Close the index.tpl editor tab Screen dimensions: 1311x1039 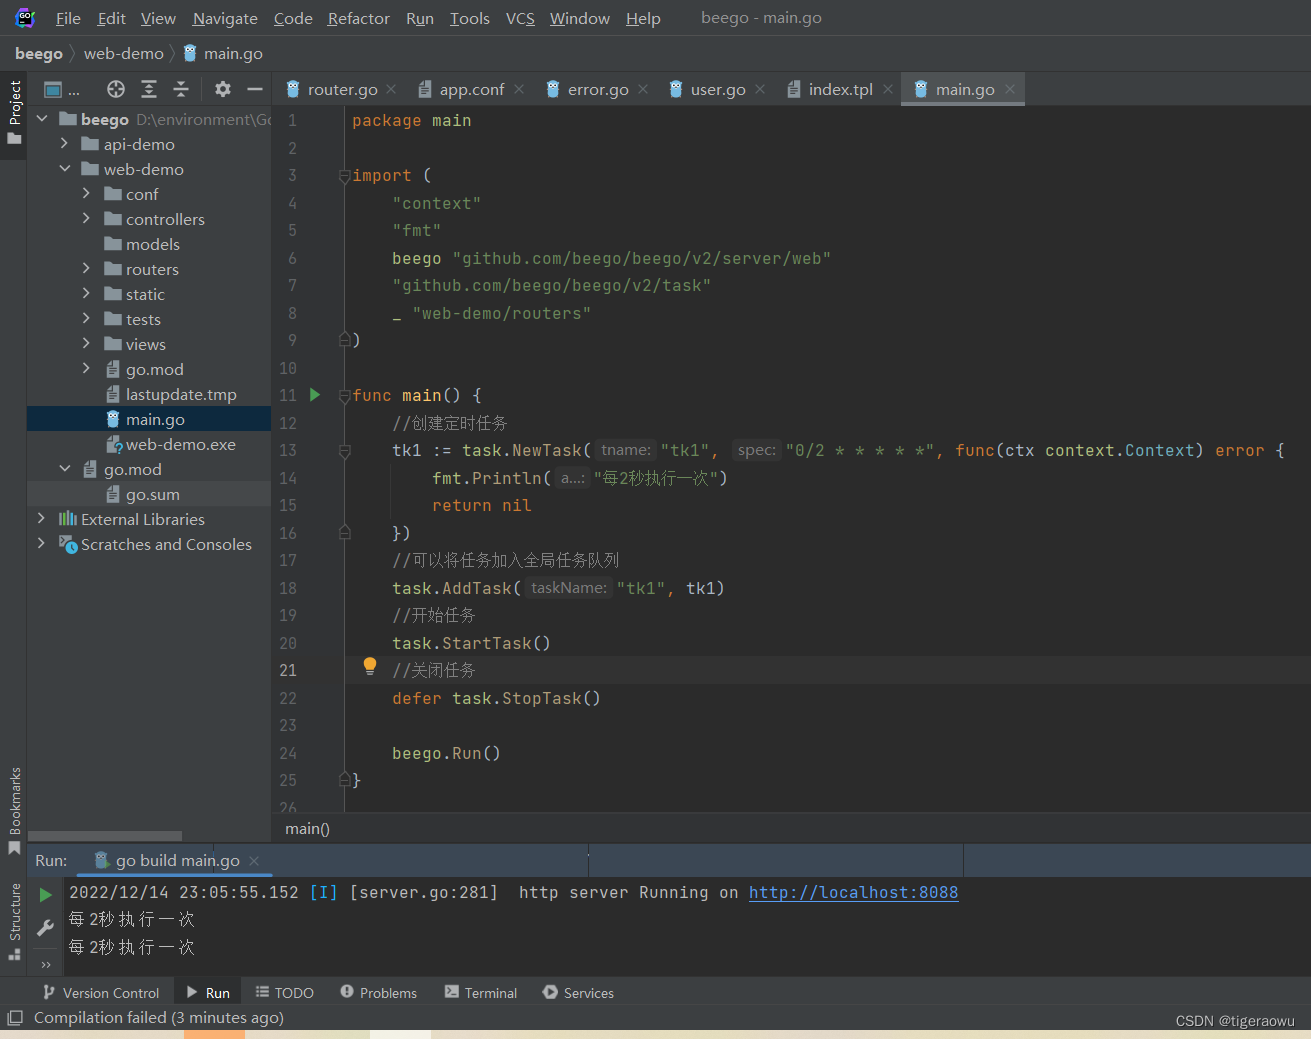pyautogui.click(x=888, y=89)
